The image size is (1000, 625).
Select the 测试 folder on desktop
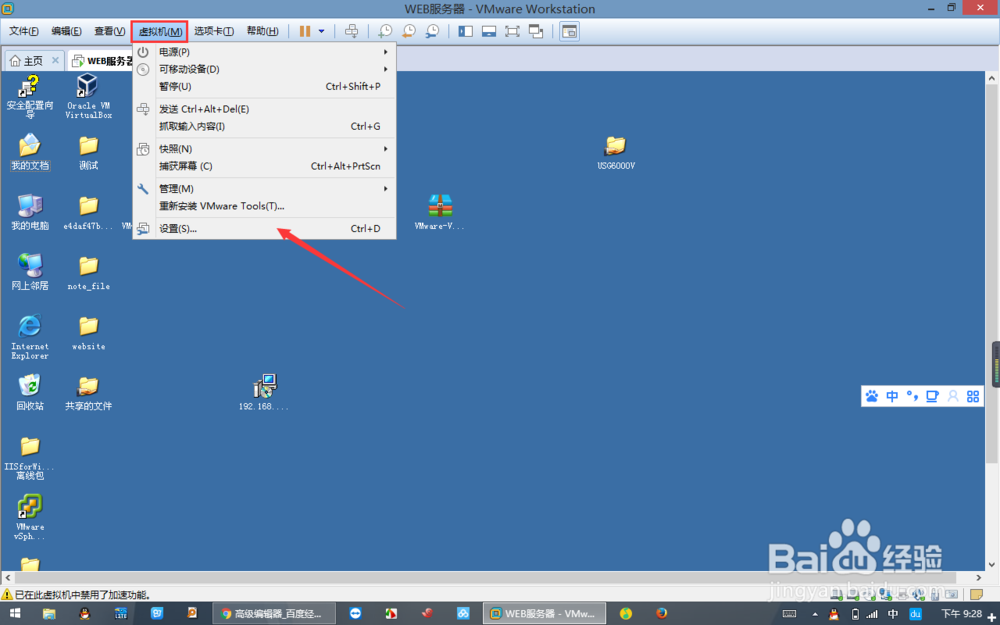coord(89,153)
